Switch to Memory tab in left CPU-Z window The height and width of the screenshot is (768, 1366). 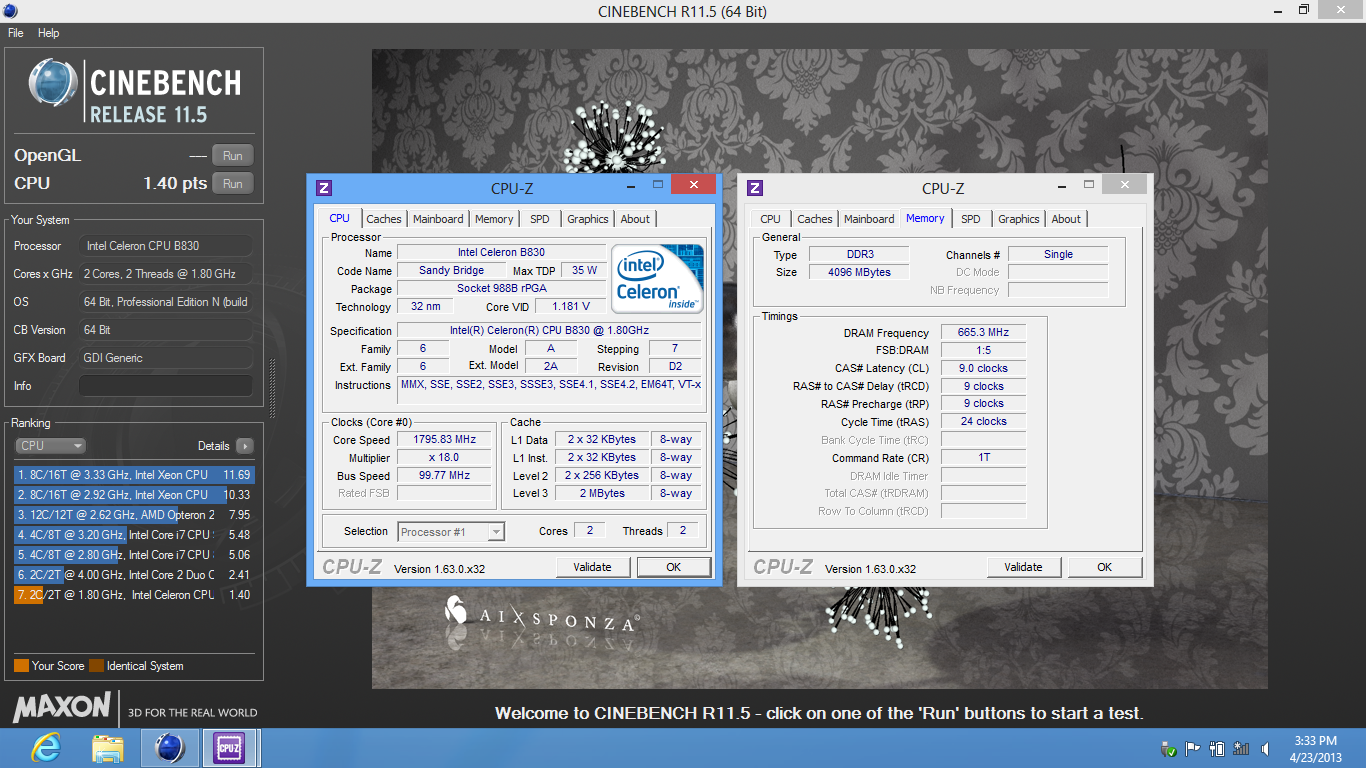(x=494, y=219)
